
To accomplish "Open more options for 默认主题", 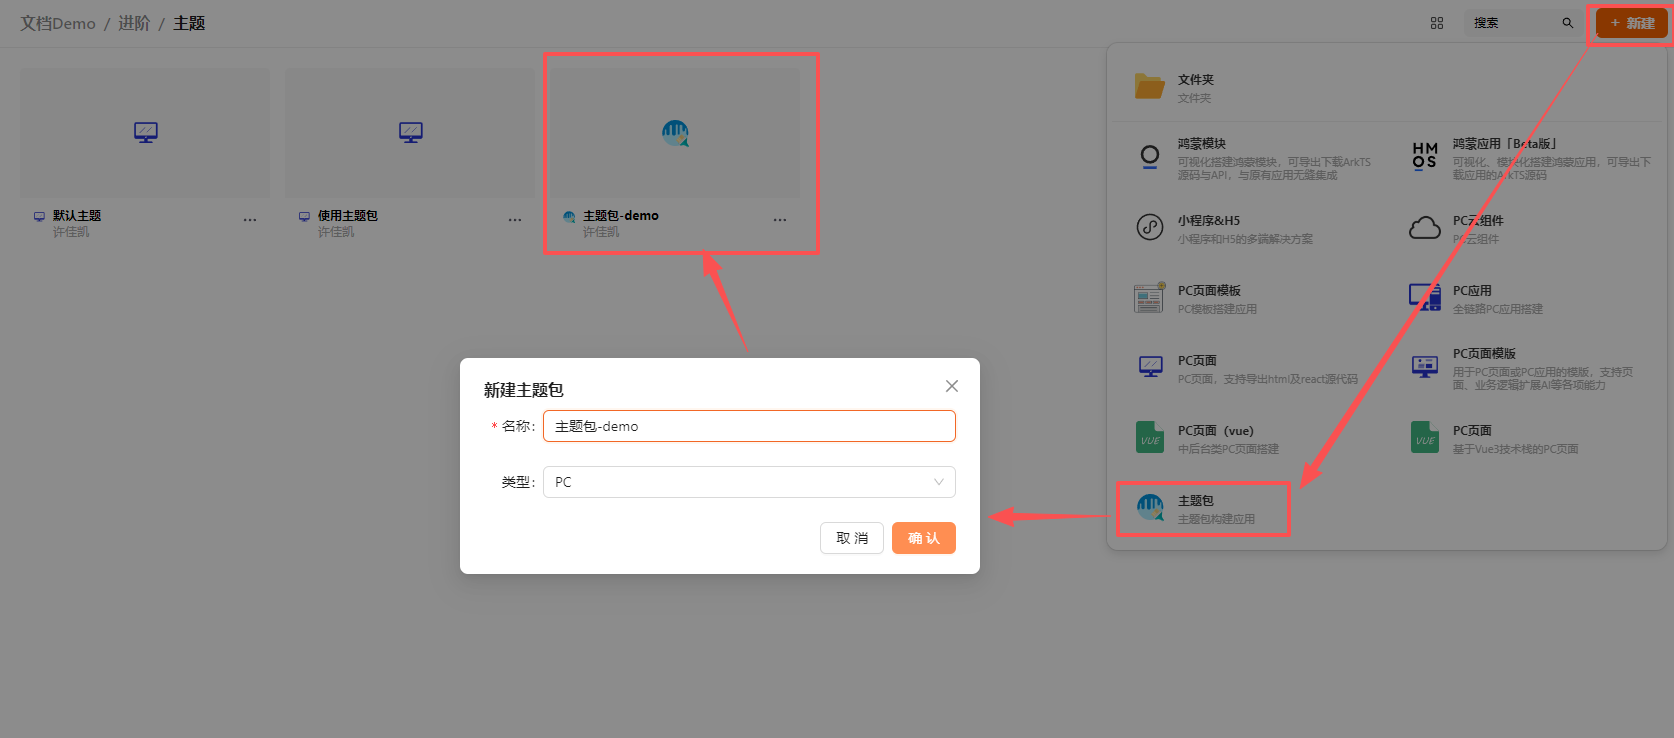I will tap(250, 219).
